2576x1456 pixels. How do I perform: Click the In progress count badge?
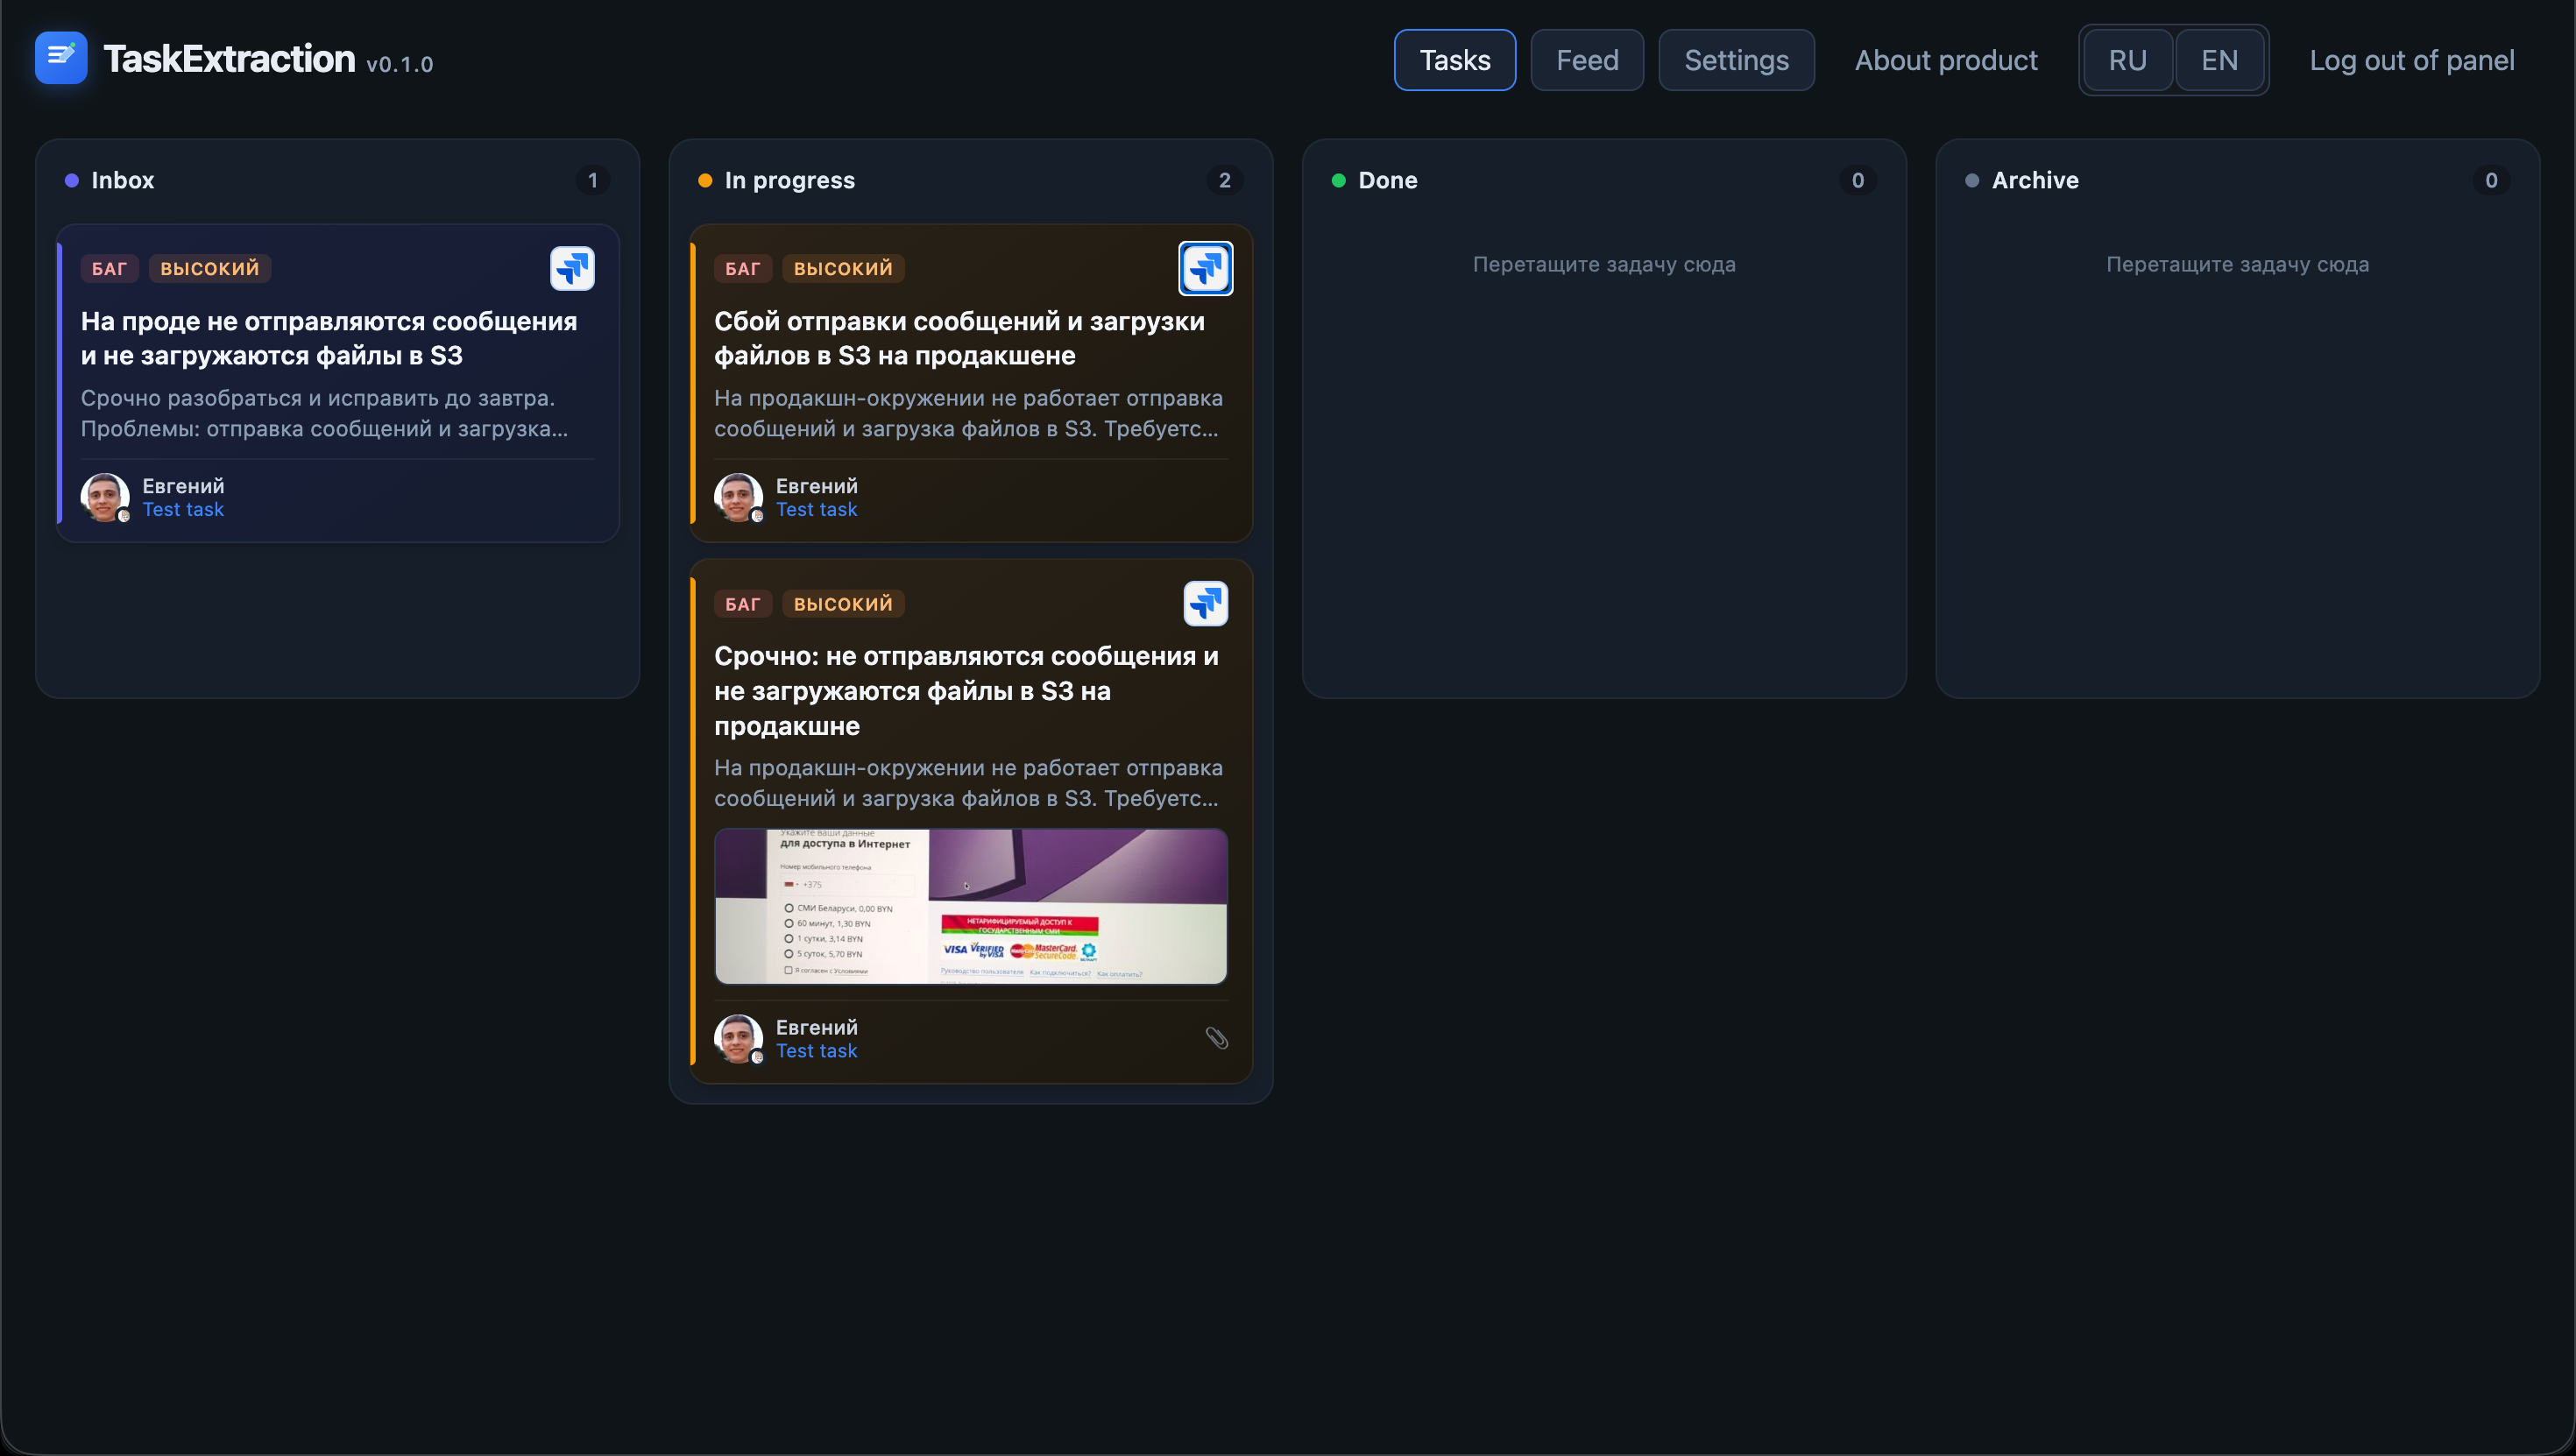(x=1225, y=180)
